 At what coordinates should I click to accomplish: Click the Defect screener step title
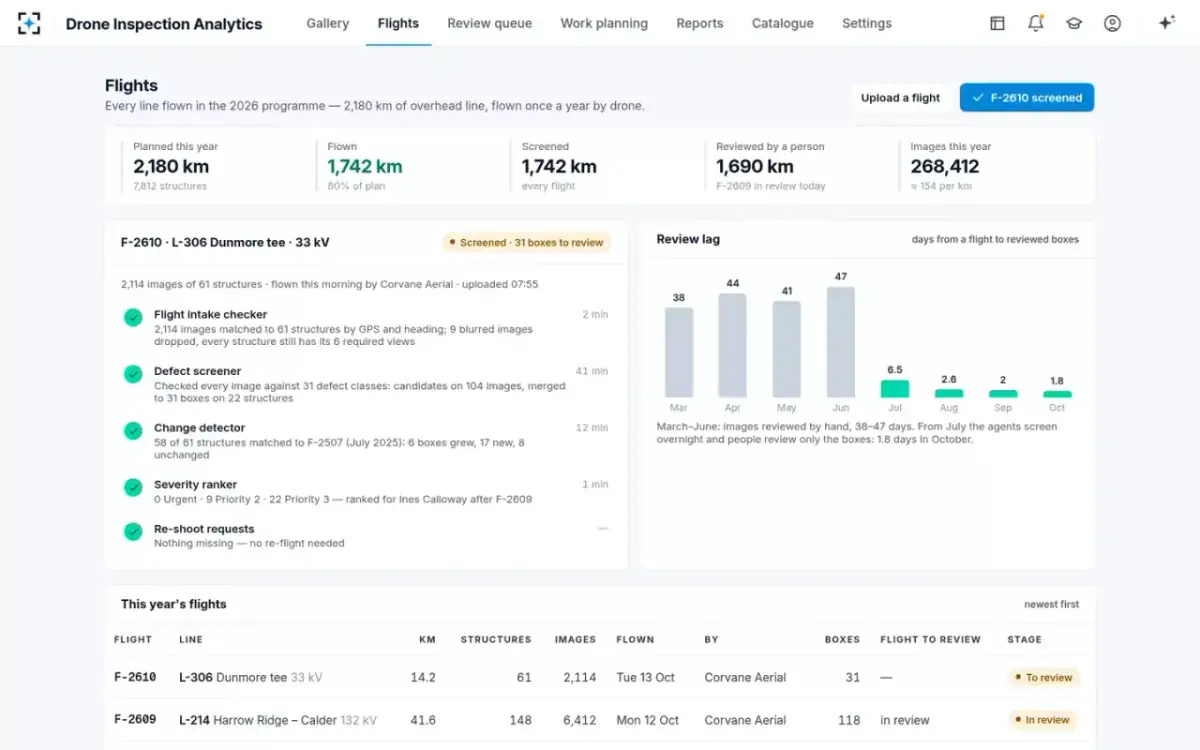197,371
